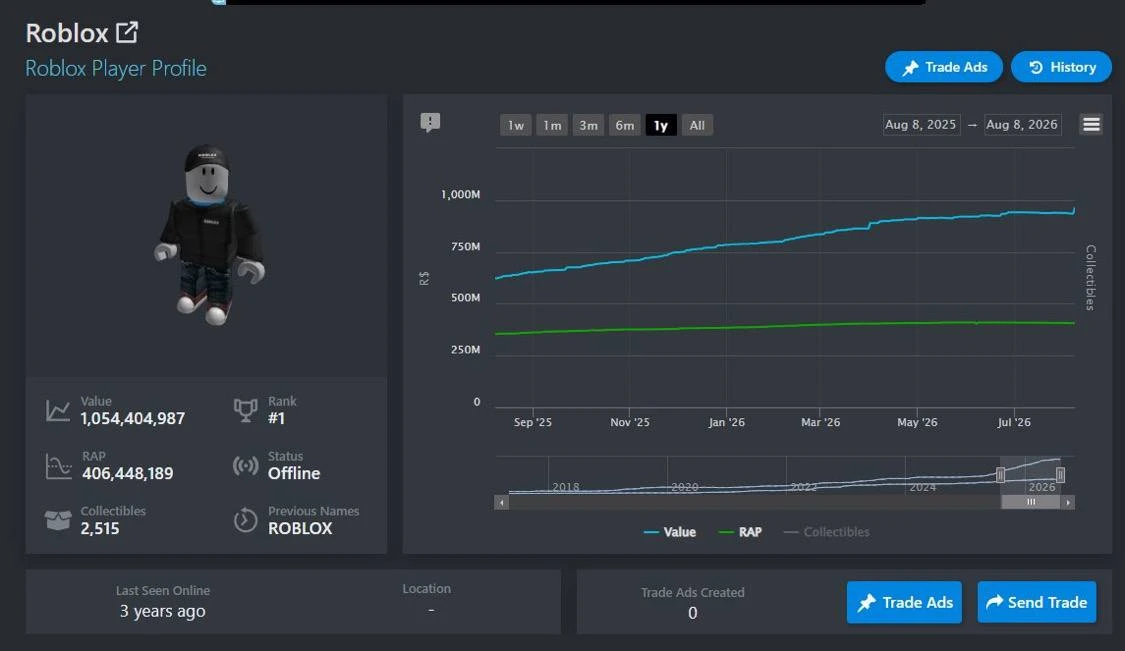Open the external link icon beside Roblox
Screen dimensions: 1125x651
coord(127,32)
